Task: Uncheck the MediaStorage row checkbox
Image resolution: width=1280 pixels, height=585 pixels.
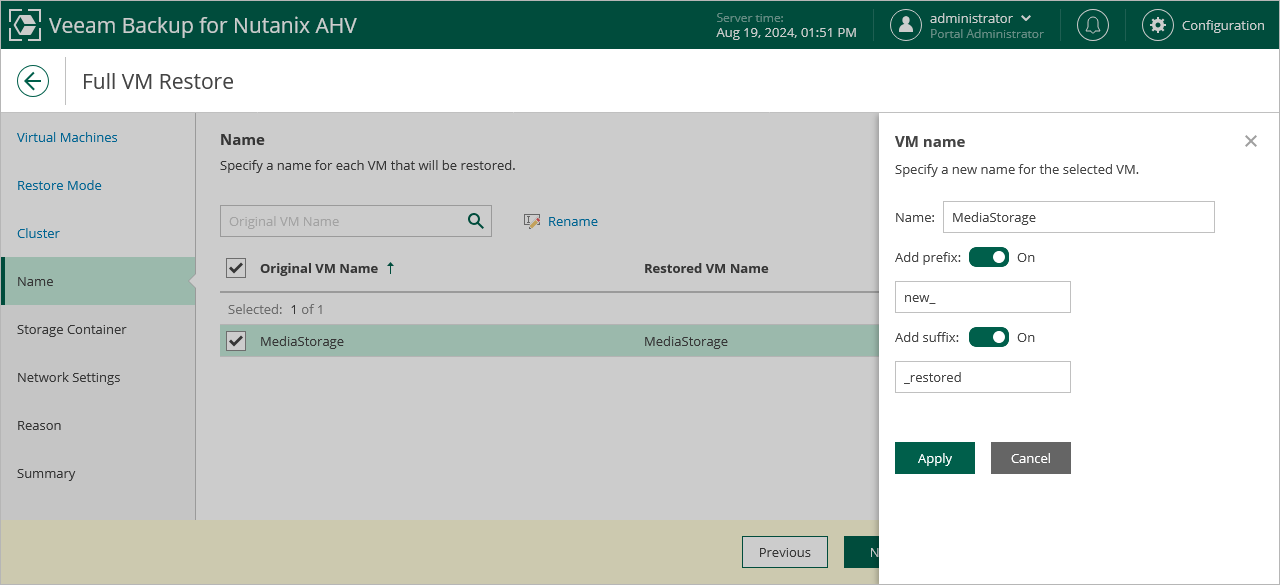Action: pos(236,341)
